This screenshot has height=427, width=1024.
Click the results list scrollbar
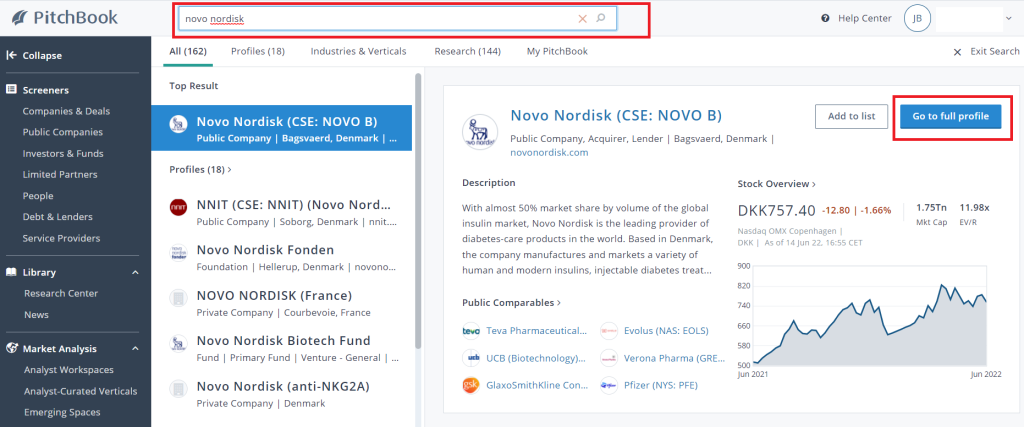[x=418, y=209]
